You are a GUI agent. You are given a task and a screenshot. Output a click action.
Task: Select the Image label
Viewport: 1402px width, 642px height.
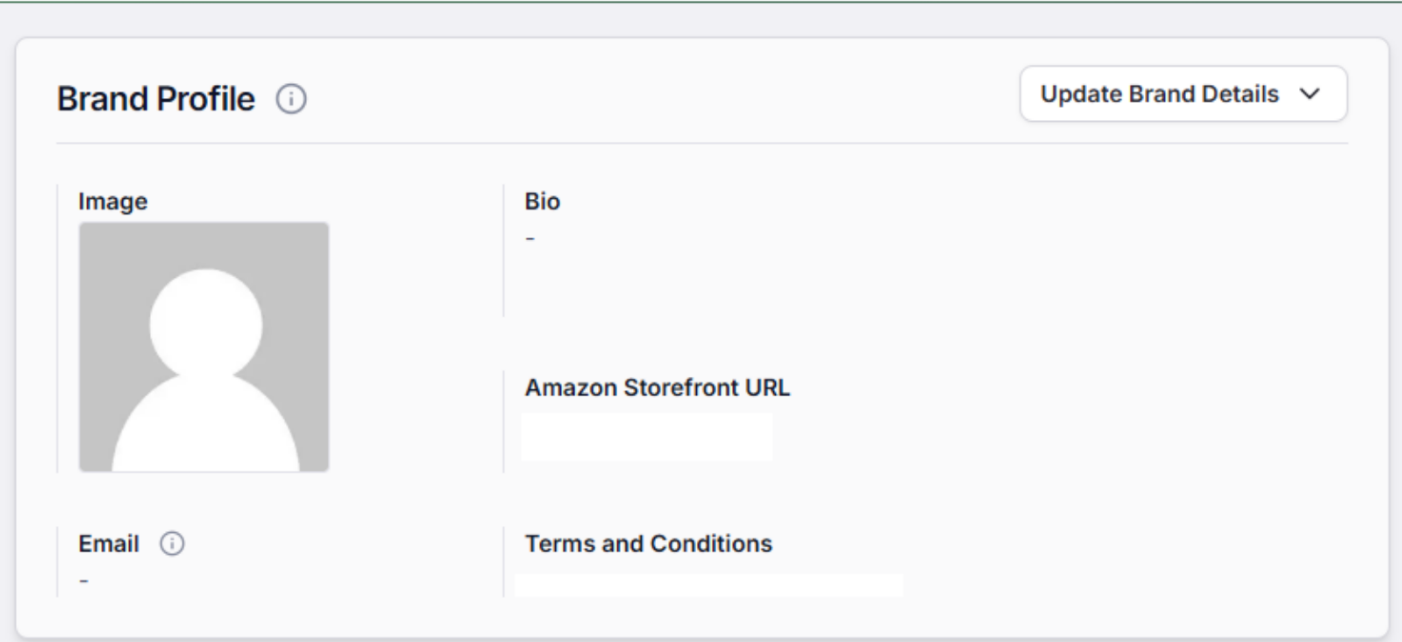pyautogui.click(x=113, y=202)
